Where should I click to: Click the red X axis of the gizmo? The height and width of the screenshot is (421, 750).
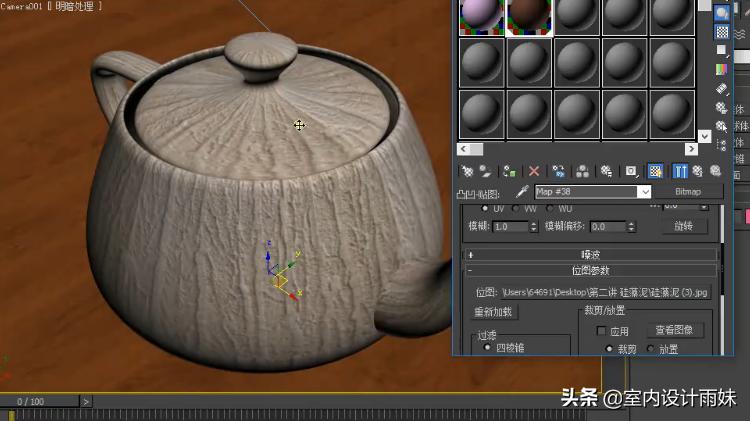(x=293, y=295)
